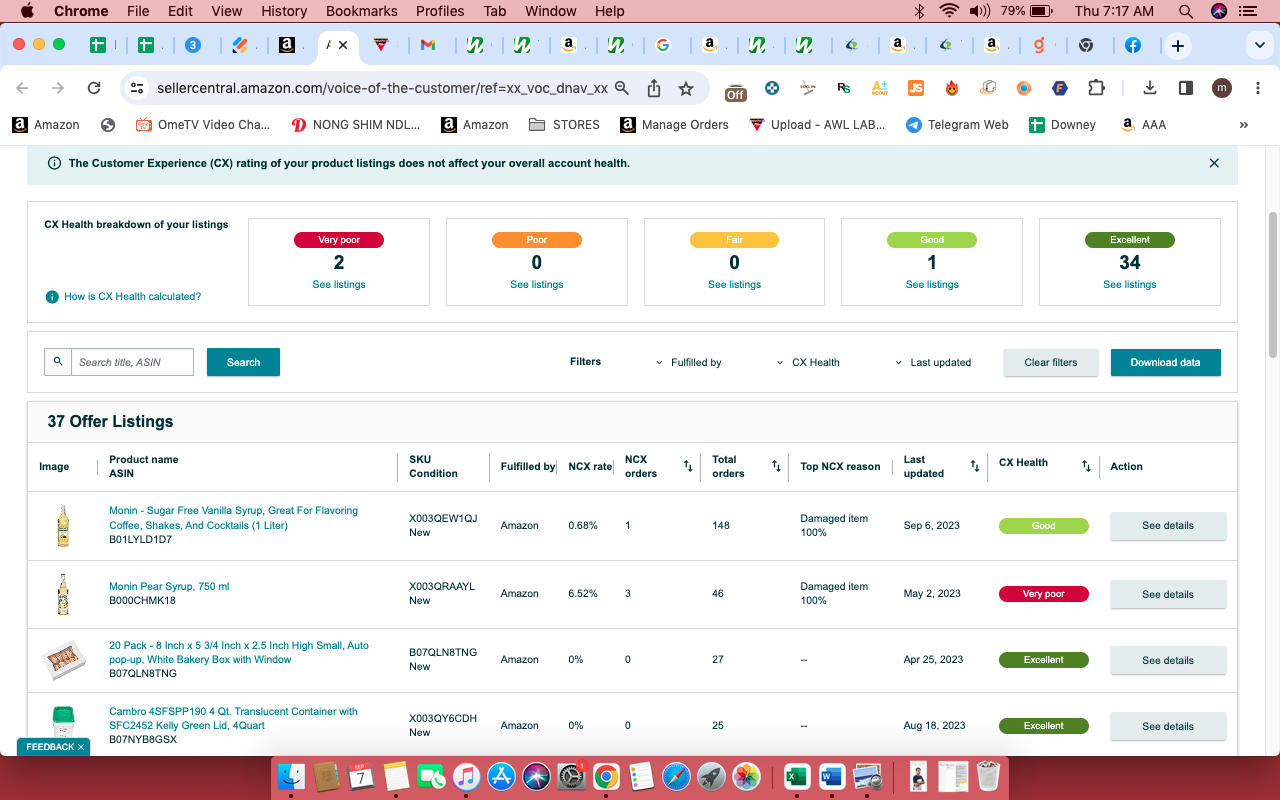Screen dimensions: 1280x800
Task: Open the info icon next to How is CX Health calculated
Action: click(x=52, y=297)
